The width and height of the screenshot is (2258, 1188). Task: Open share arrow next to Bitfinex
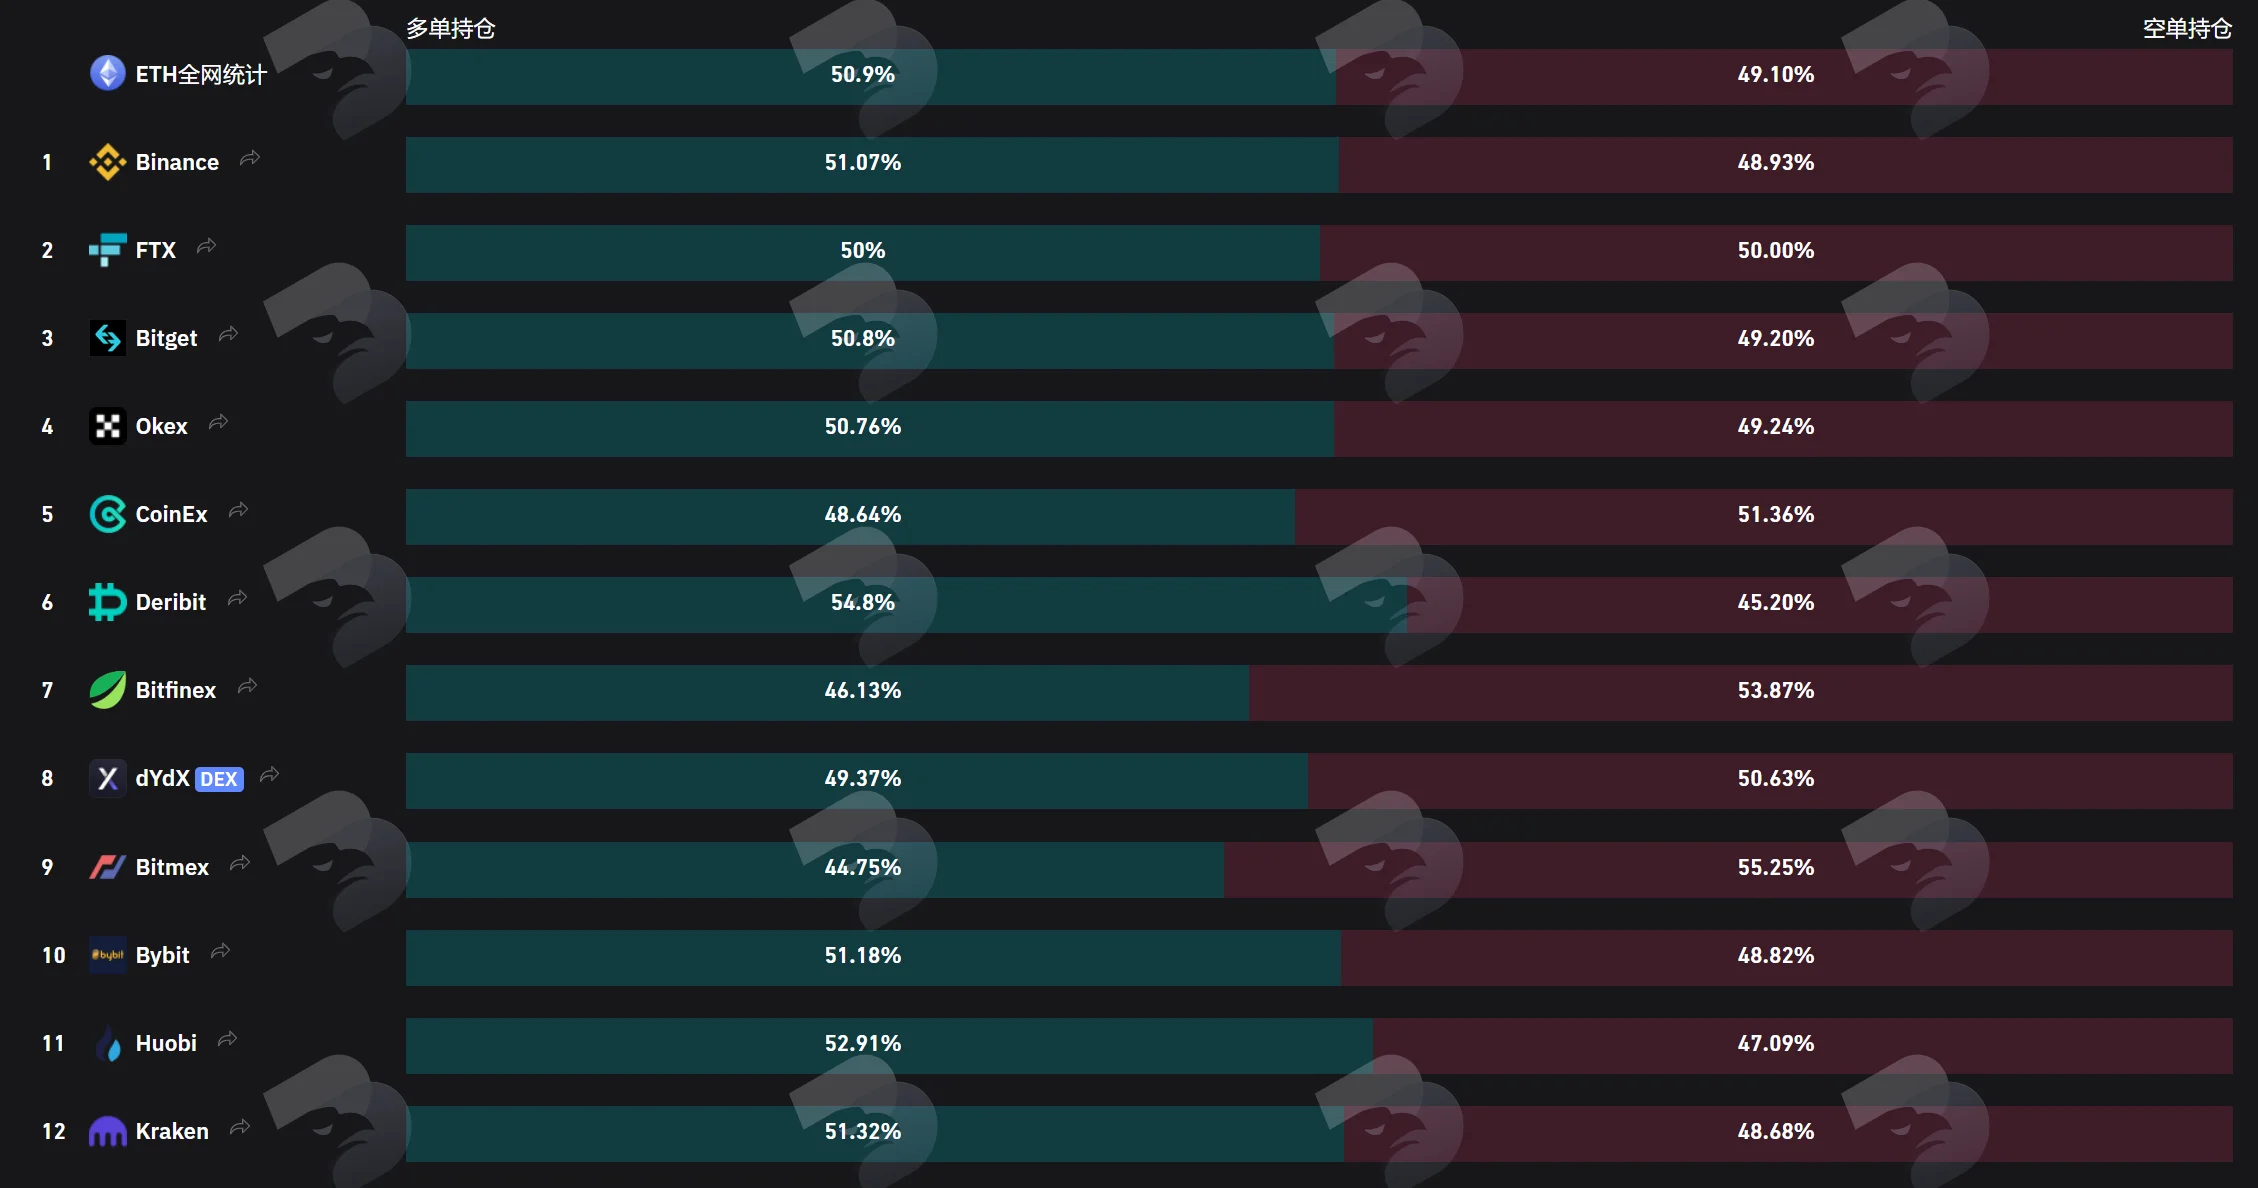pyautogui.click(x=248, y=687)
